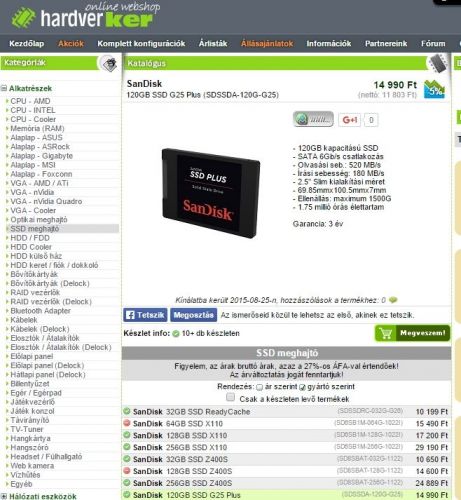Open the Partnereink menu item
The width and height of the screenshot is (461, 500).
coord(386,44)
